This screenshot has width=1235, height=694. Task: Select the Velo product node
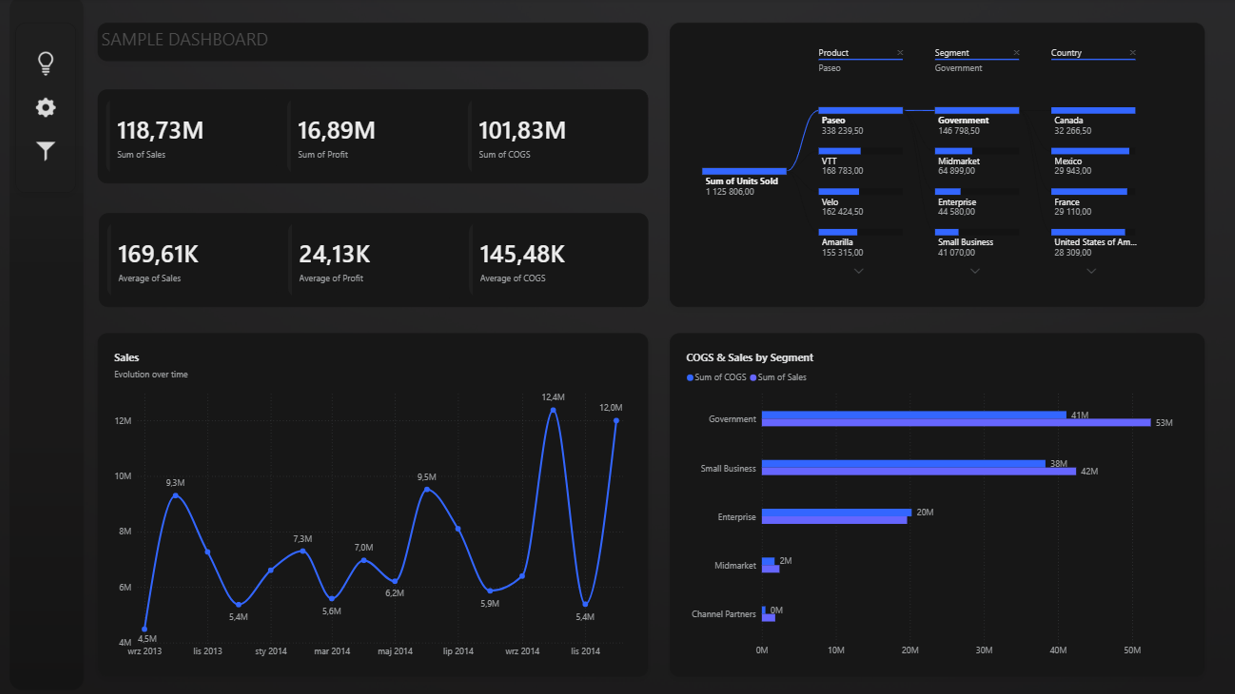860,204
